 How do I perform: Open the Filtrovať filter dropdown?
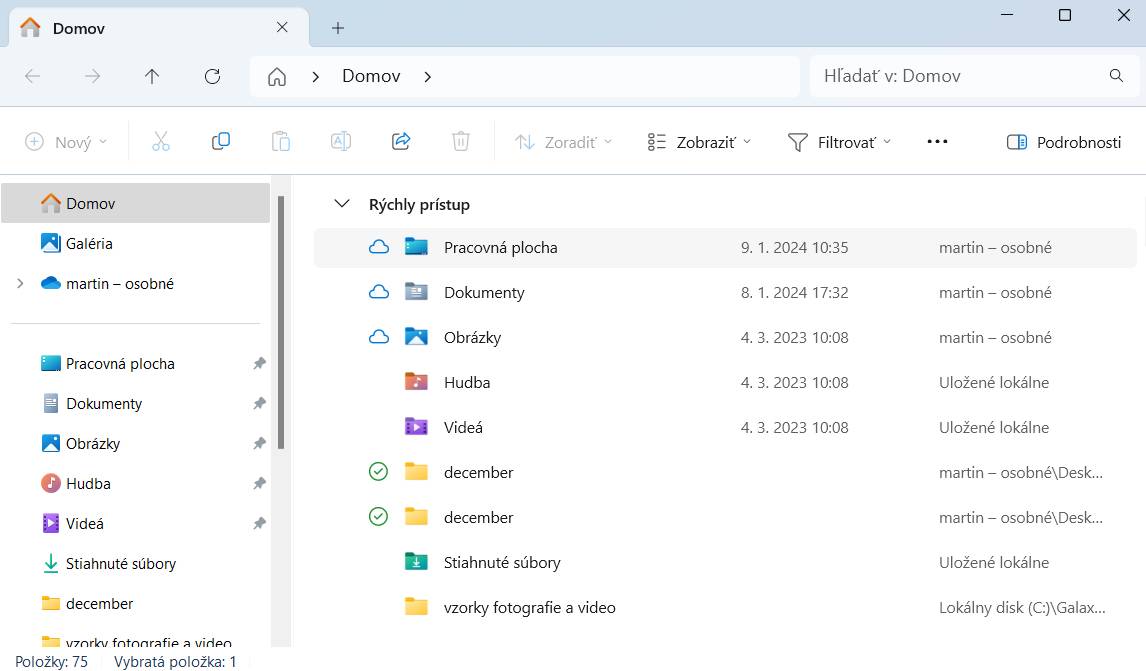[839, 142]
